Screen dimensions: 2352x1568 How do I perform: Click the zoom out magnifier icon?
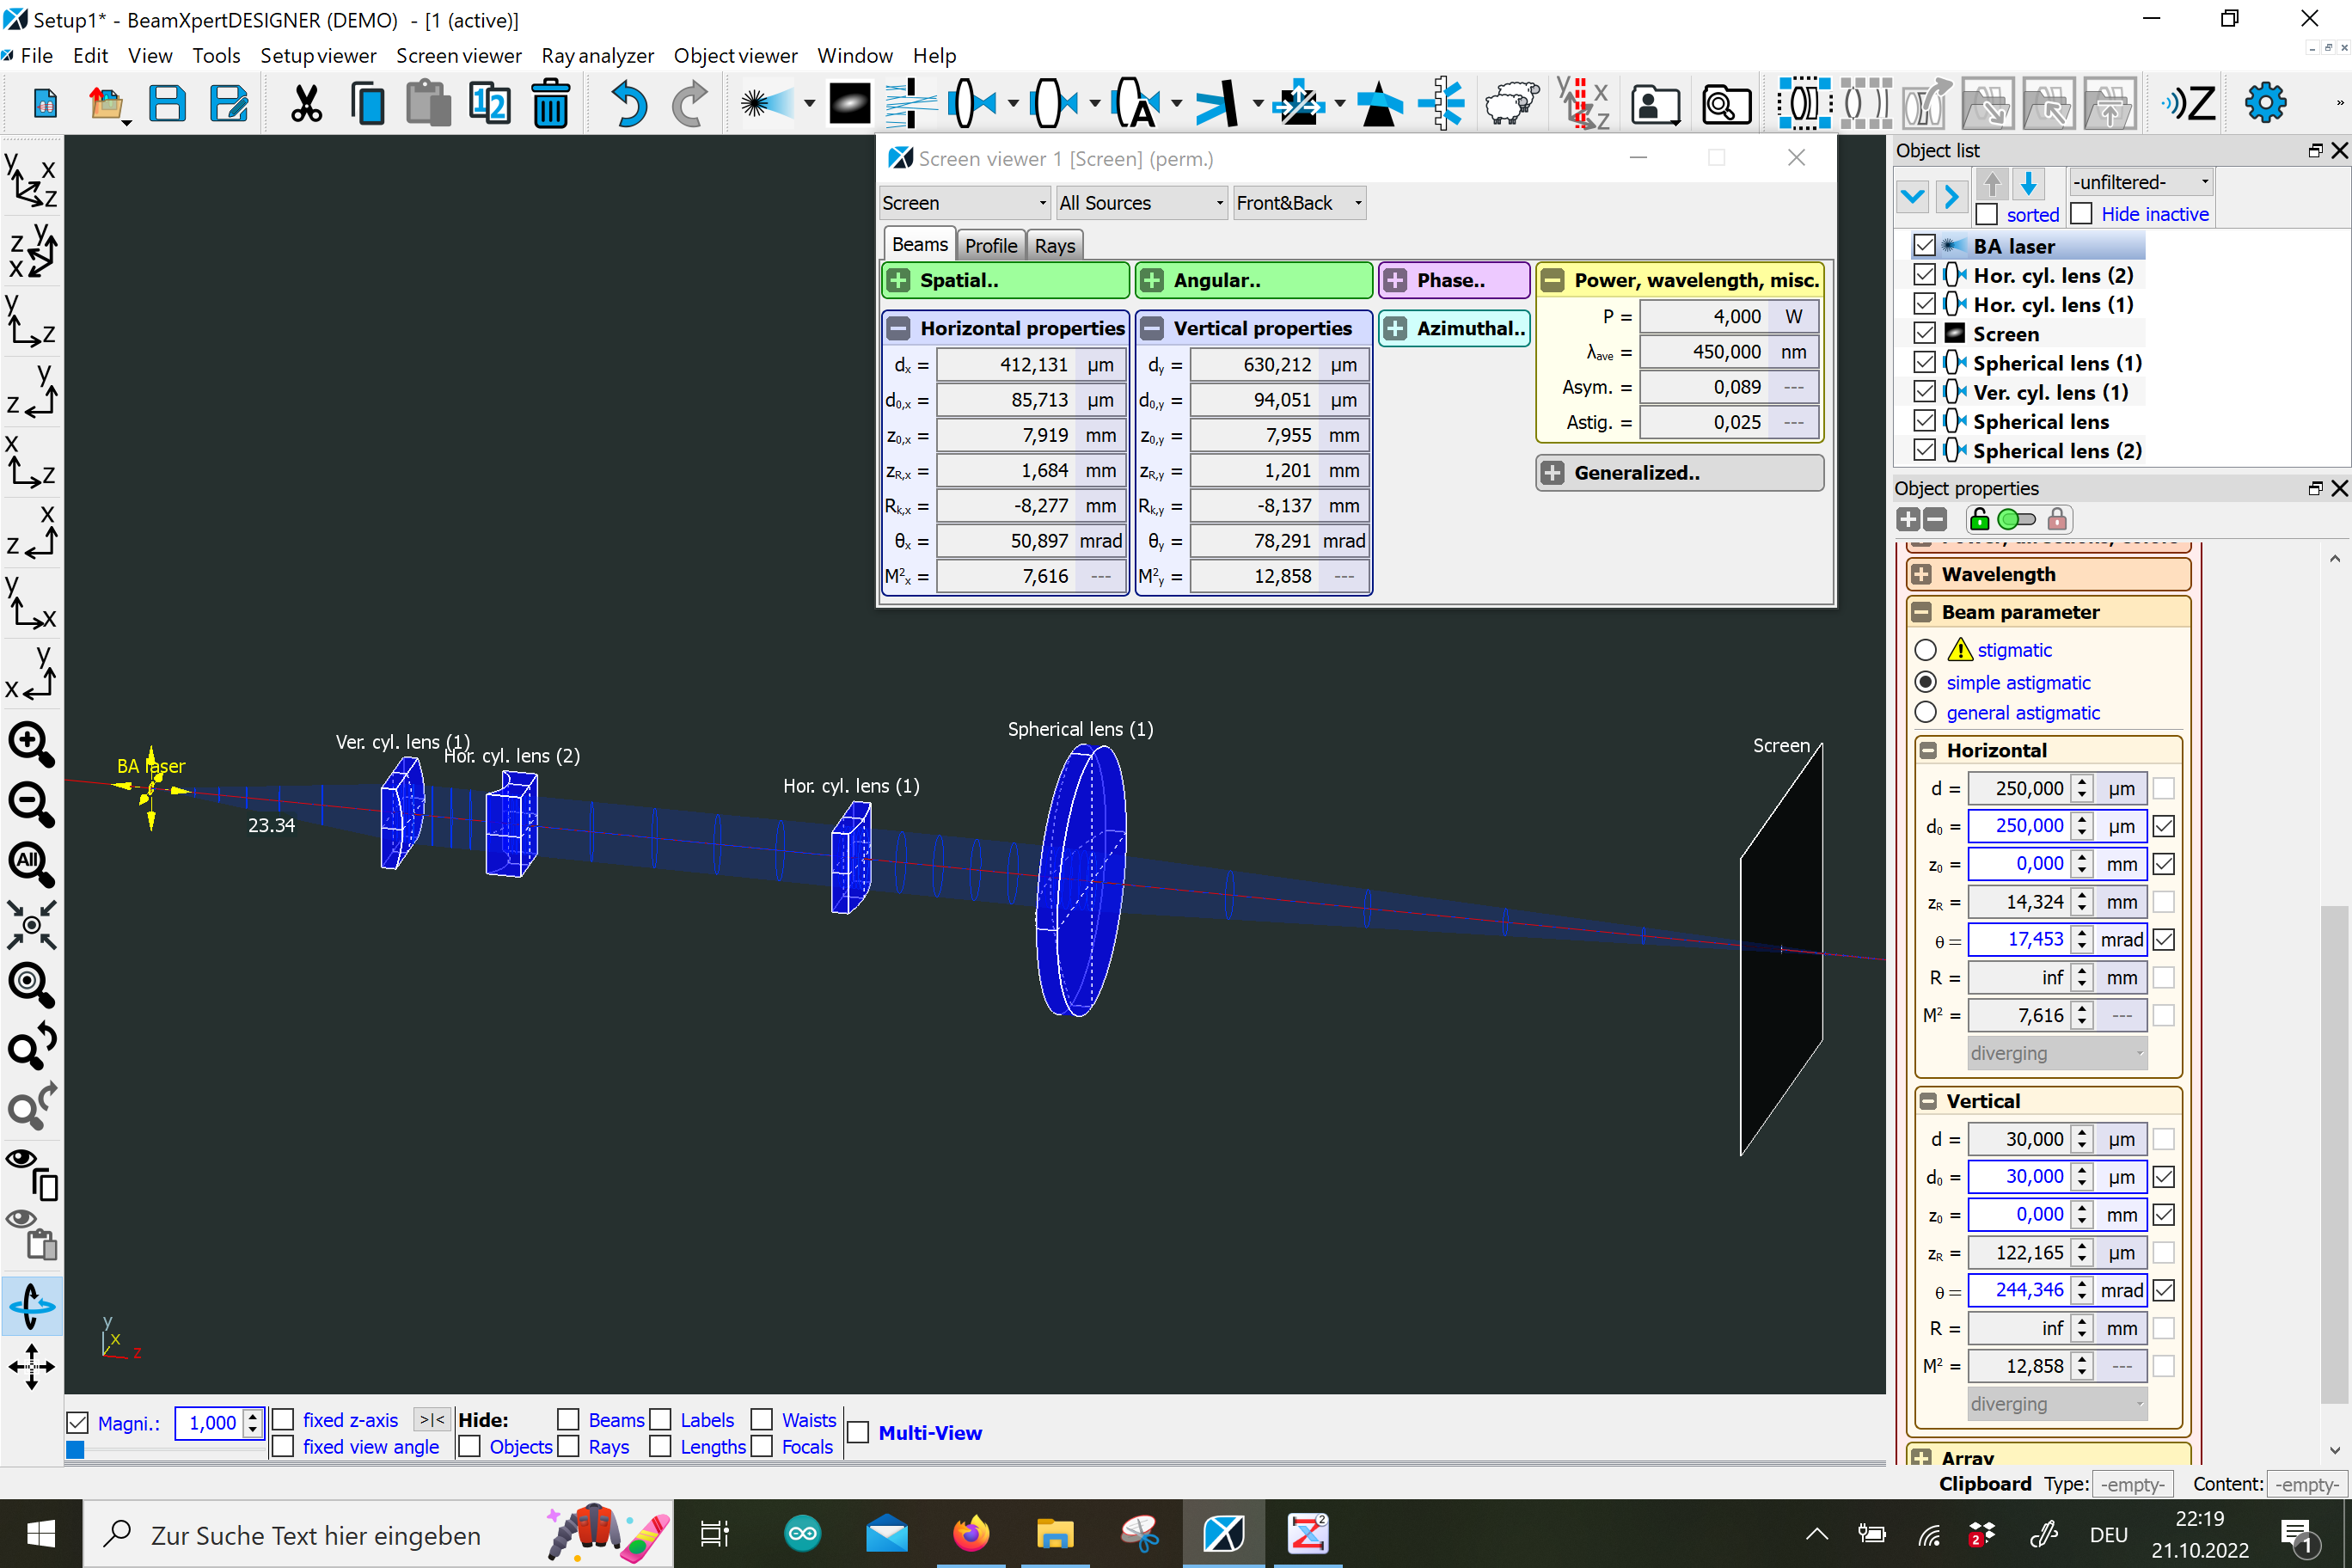coord(30,804)
